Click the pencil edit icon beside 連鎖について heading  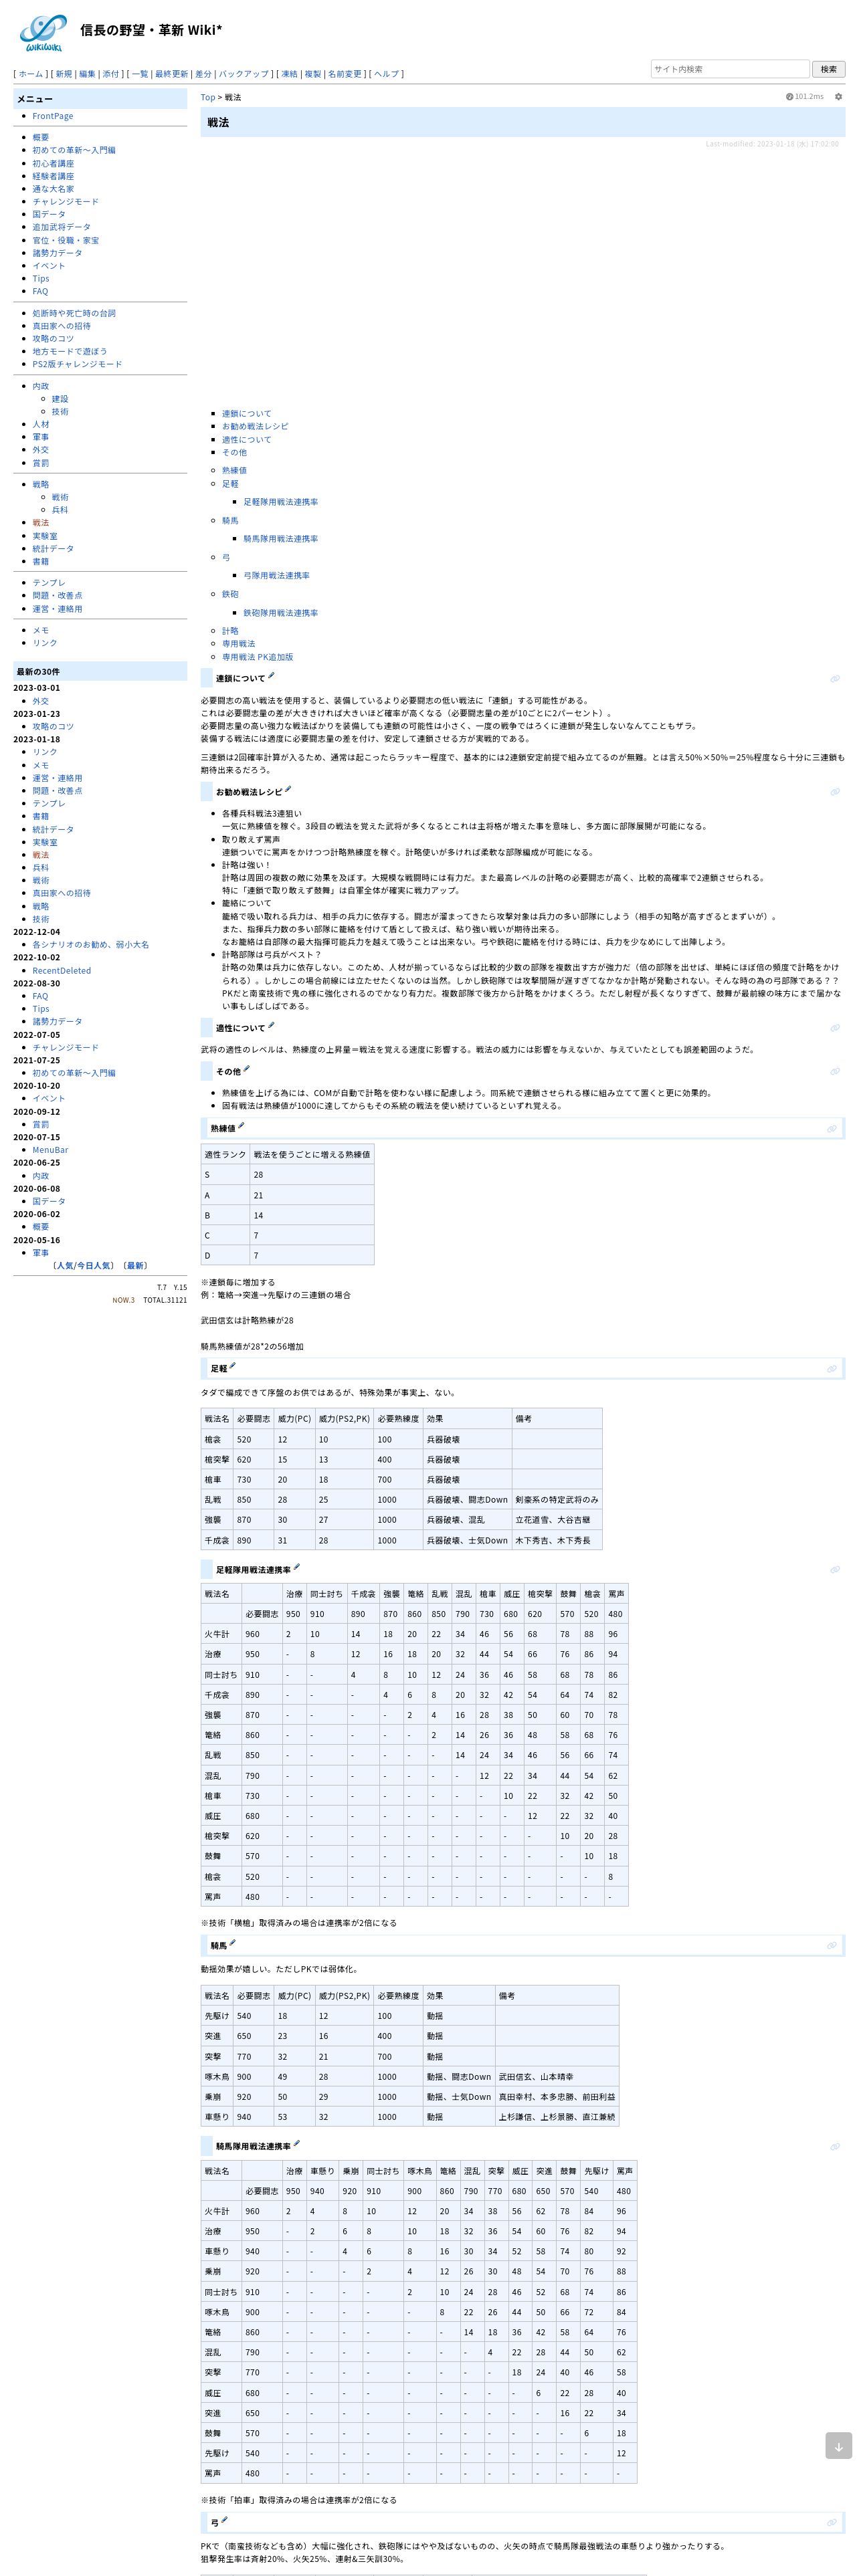(271, 676)
